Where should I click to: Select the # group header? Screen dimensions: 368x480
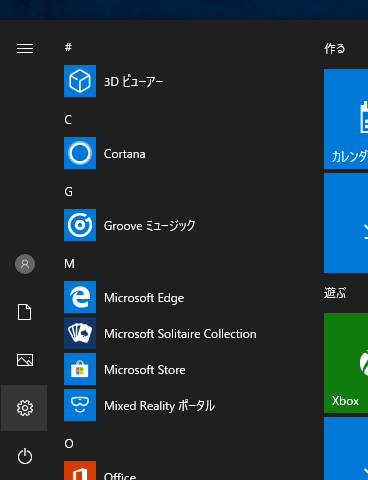[68, 47]
